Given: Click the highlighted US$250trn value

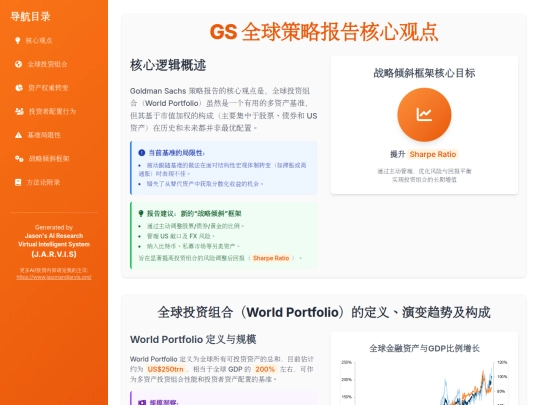Looking at the screenshot, I should click(x=165, y=369).
